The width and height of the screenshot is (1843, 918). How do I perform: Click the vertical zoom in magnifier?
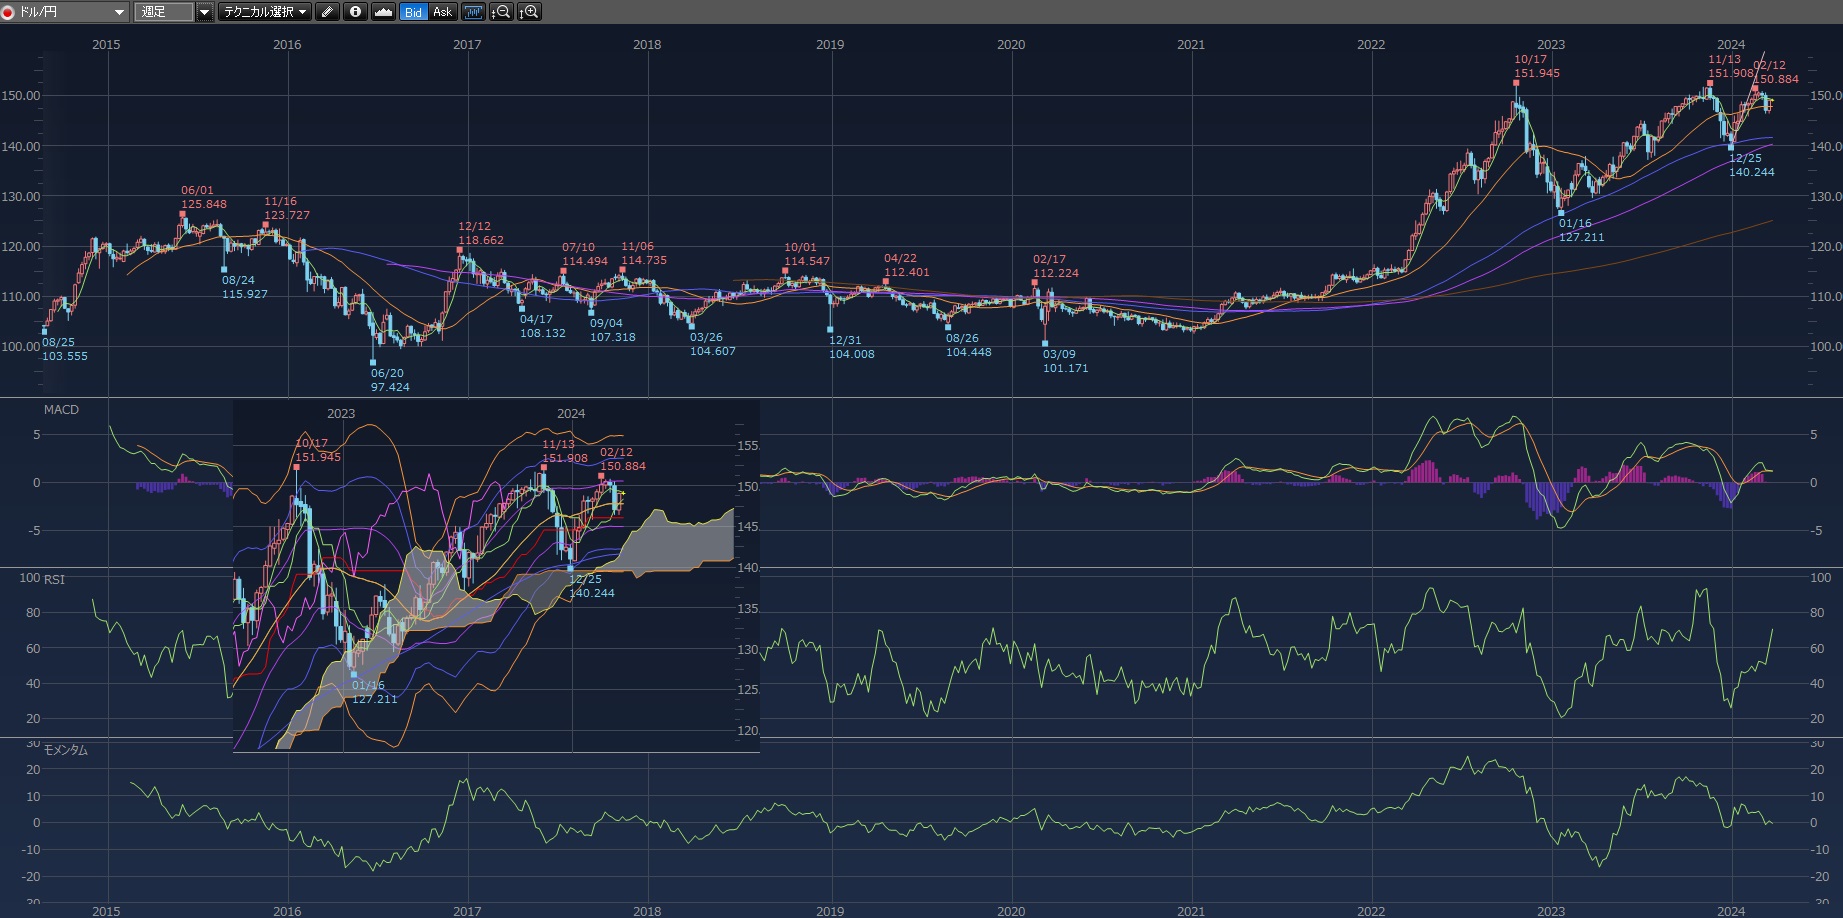(529, 12)
